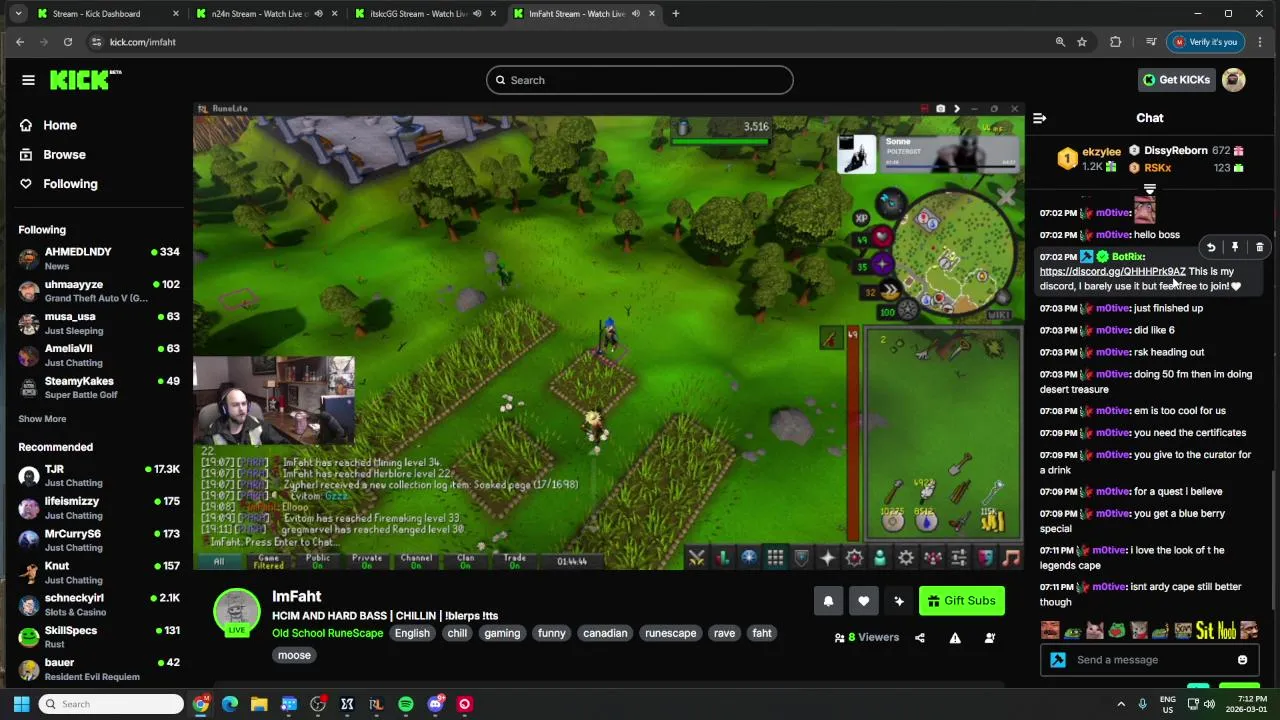This screenshot has width=1280, height=720.
Task: Open the Combat Options tab in game
Action: [x=697, y=558]
